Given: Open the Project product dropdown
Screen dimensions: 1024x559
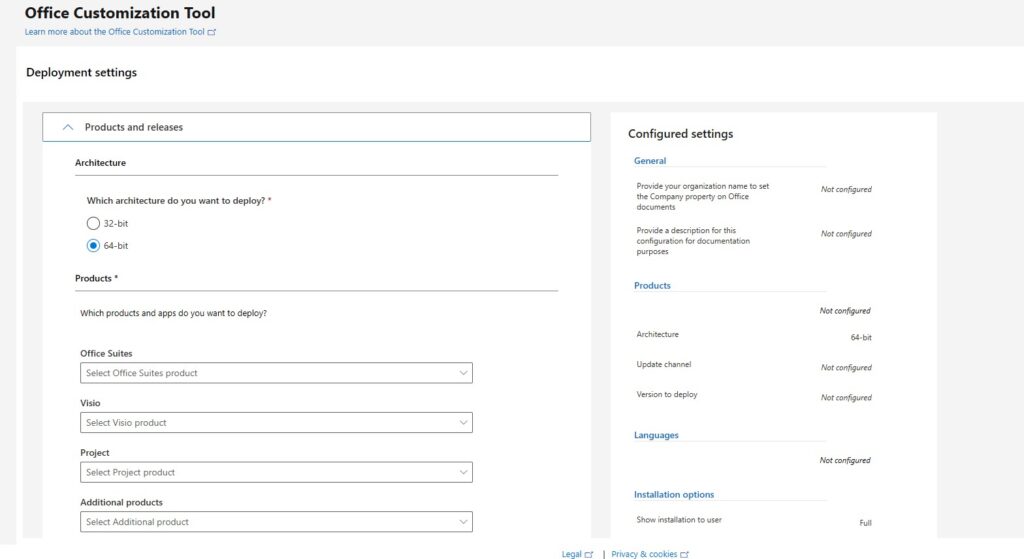Looking at the screenshot, I should [x=276, y=472].
